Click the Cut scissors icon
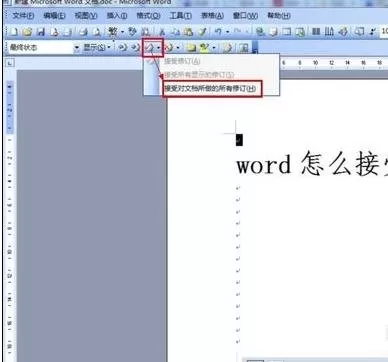 (162, 32)
